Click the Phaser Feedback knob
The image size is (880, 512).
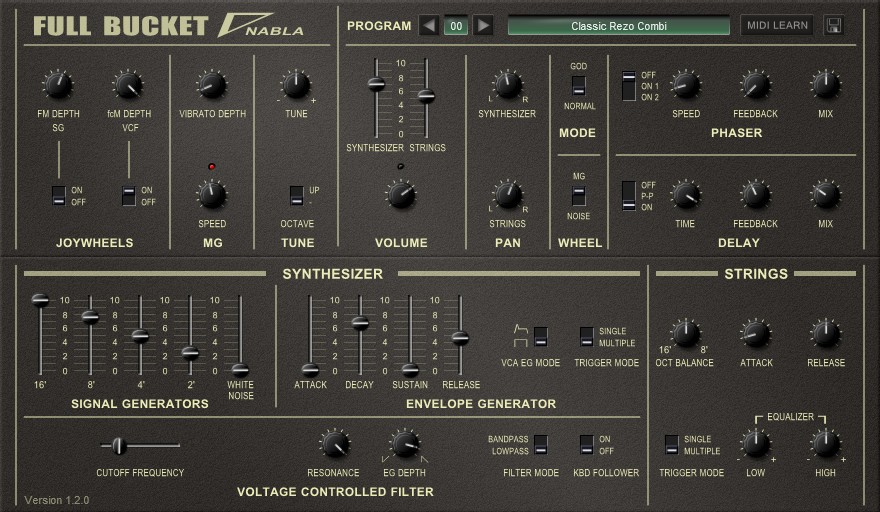pos(755,85)
